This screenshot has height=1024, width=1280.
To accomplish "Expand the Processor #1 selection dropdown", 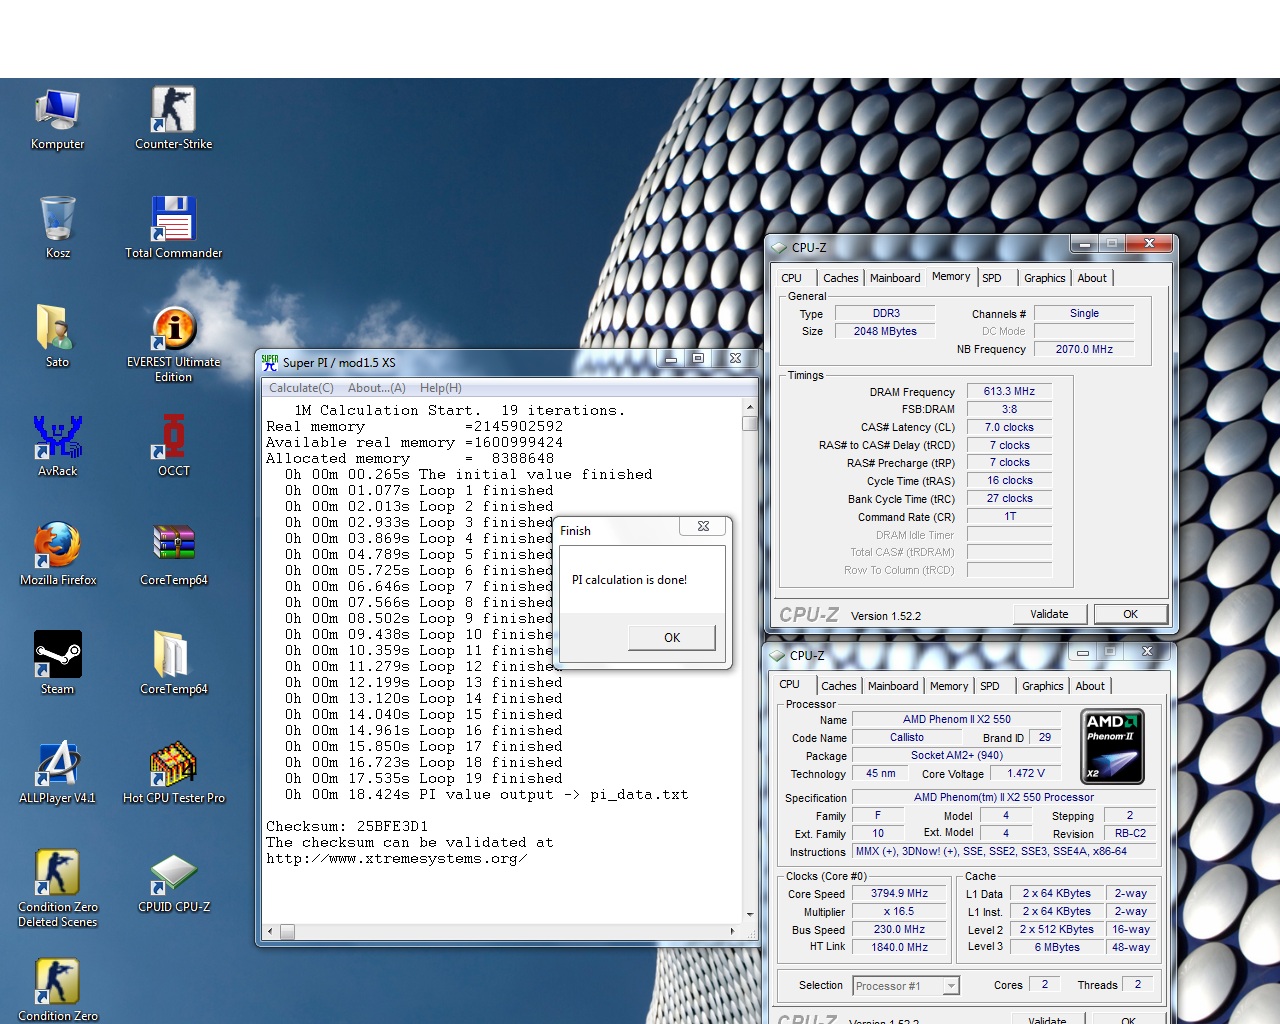I will pyautogui.click(x=950, y=986).
